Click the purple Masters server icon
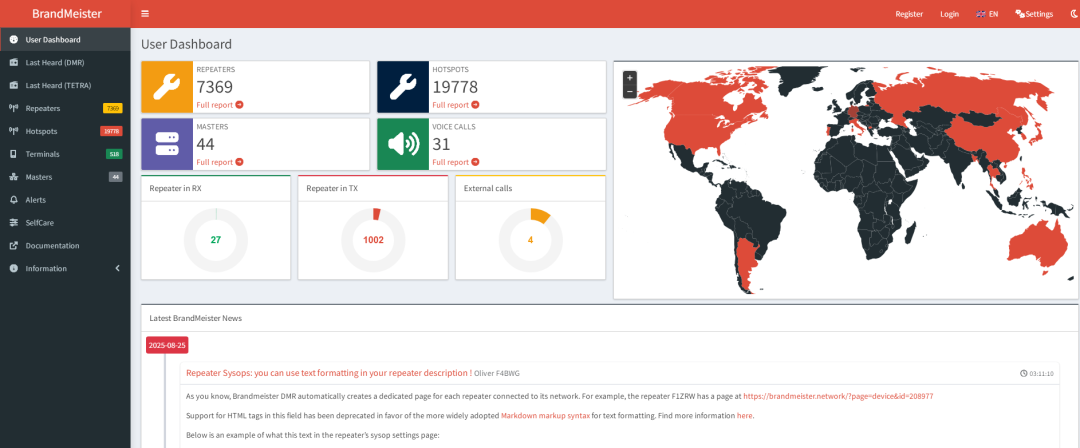 coord(167,144)
